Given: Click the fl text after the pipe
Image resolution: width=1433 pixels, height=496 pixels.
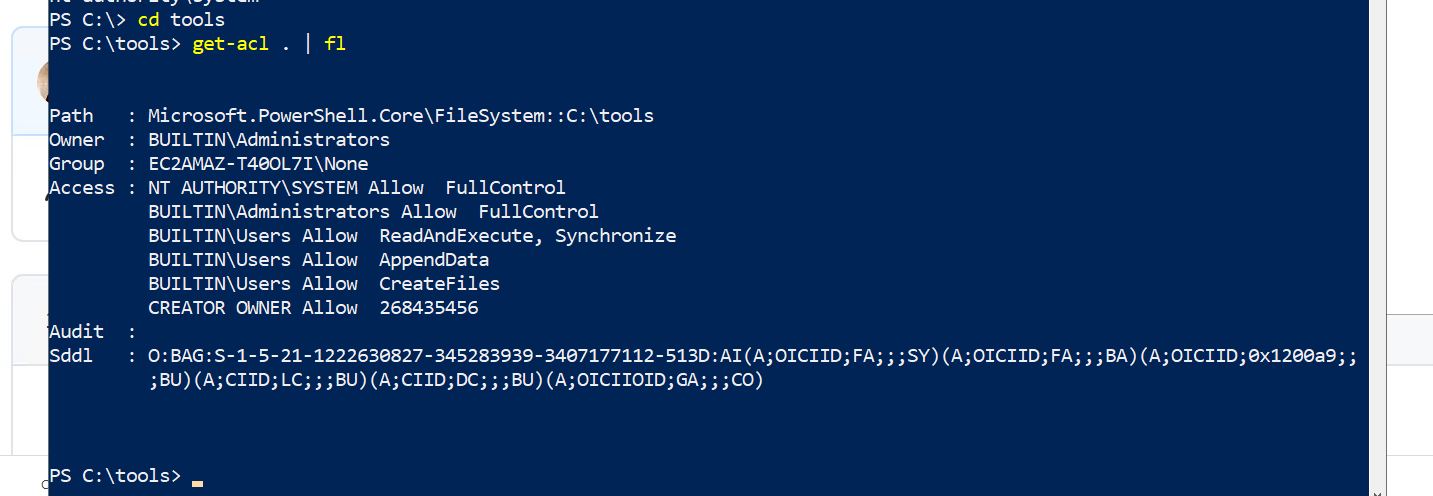Looking at the screenshot, I should click(x=335, y=45).
